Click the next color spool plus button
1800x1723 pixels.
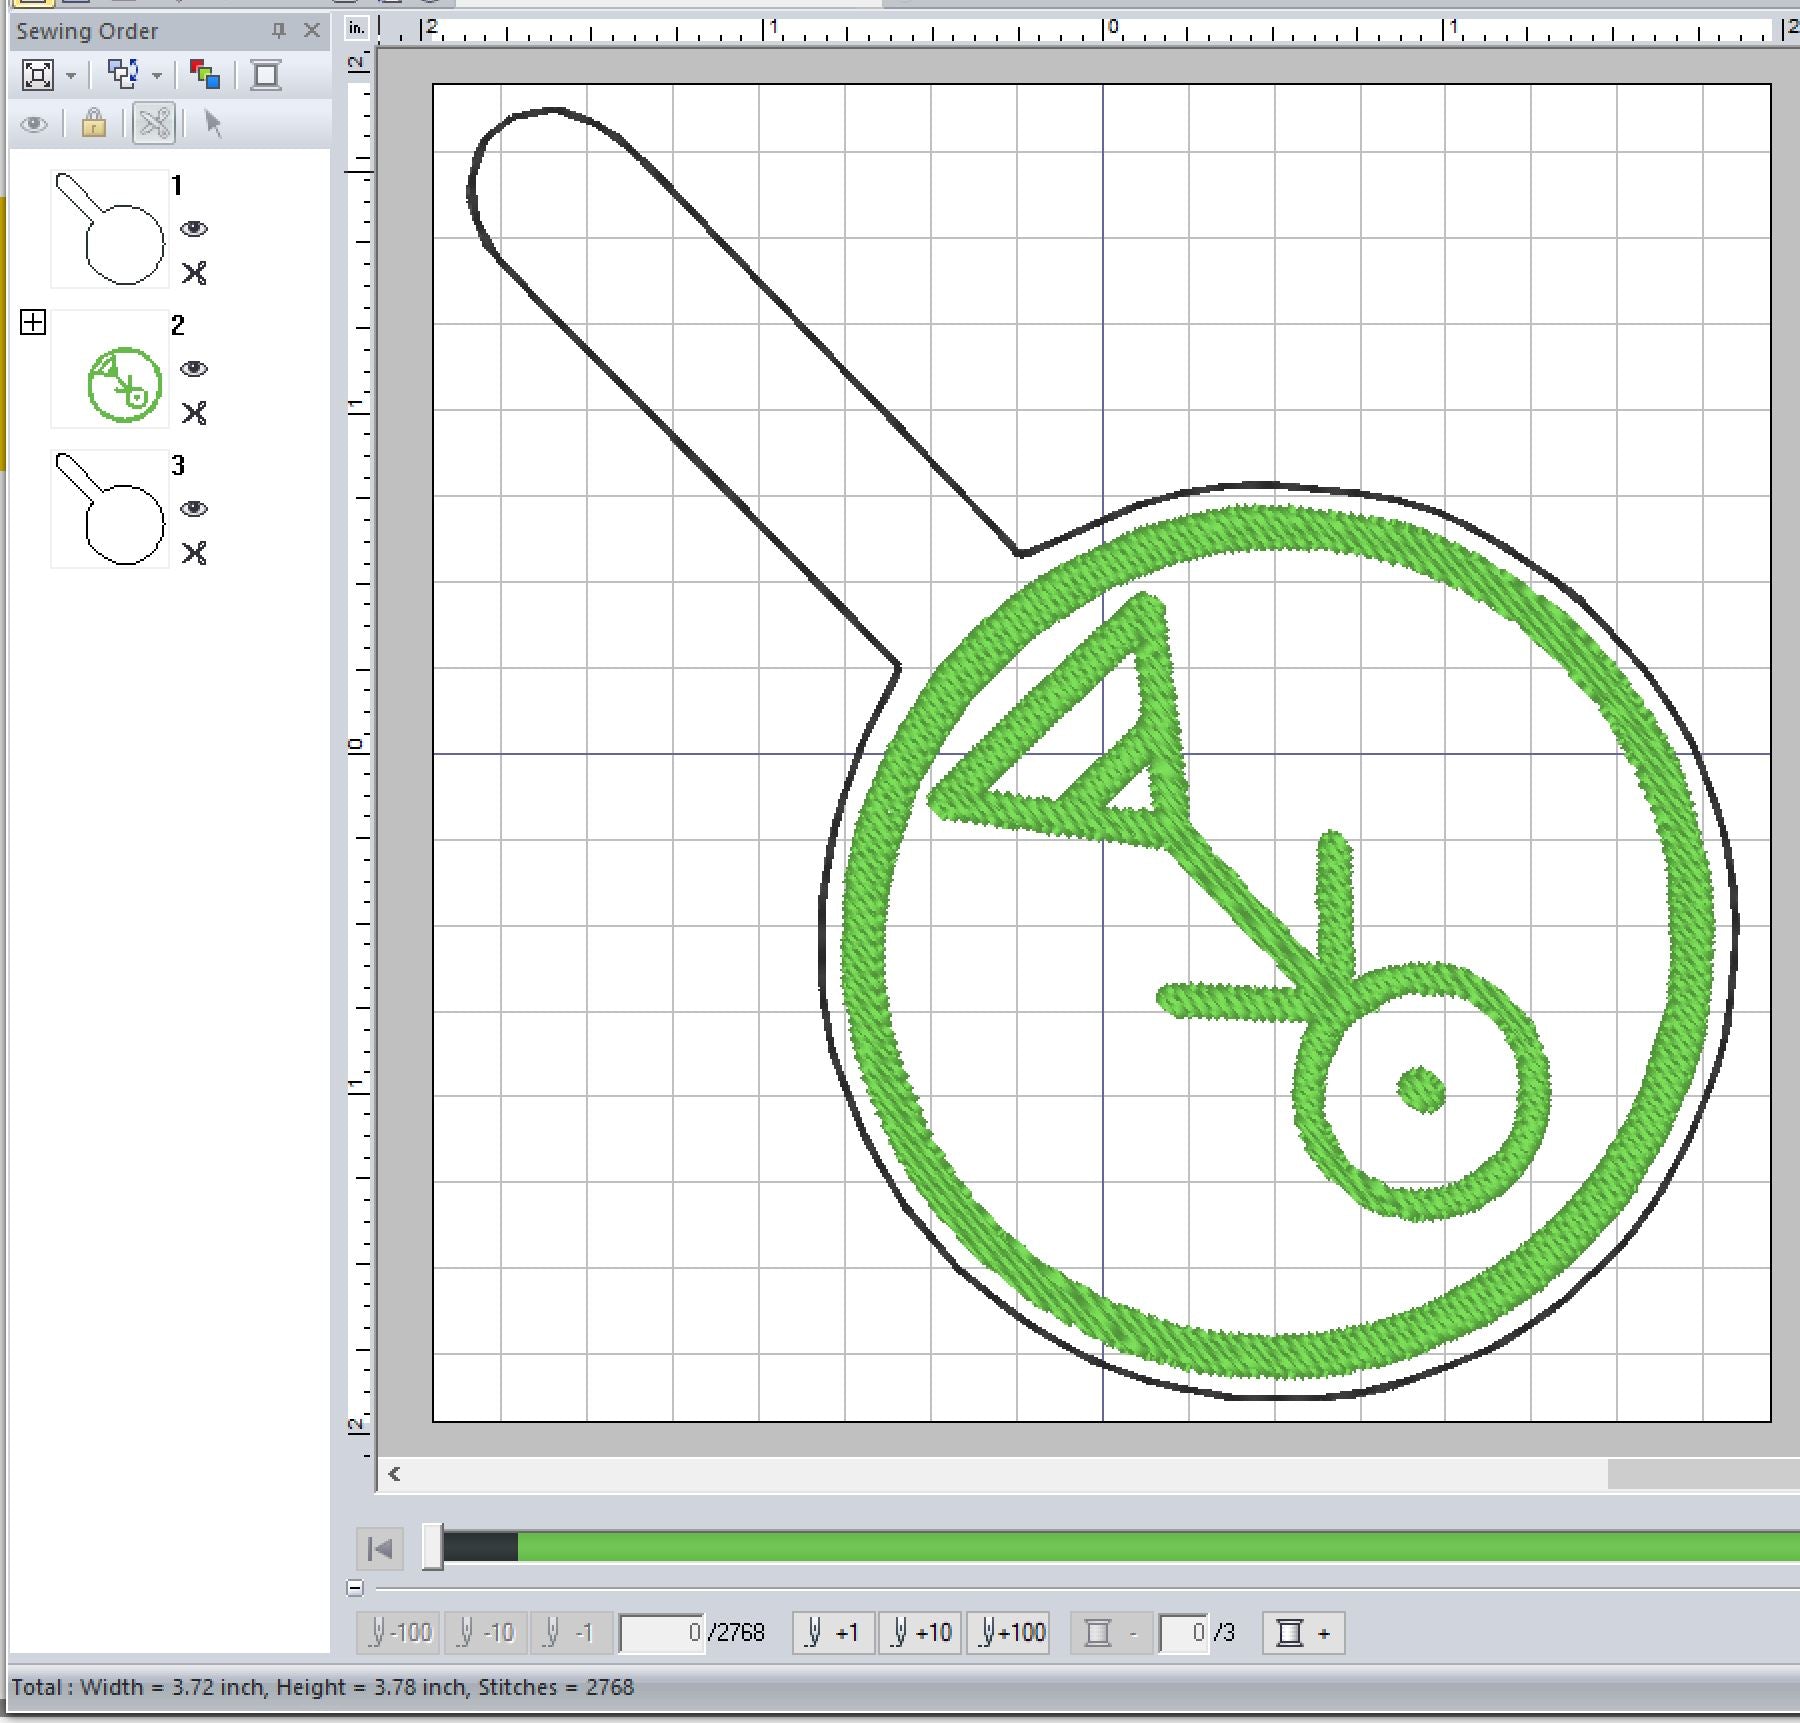coord(1304,1633)
